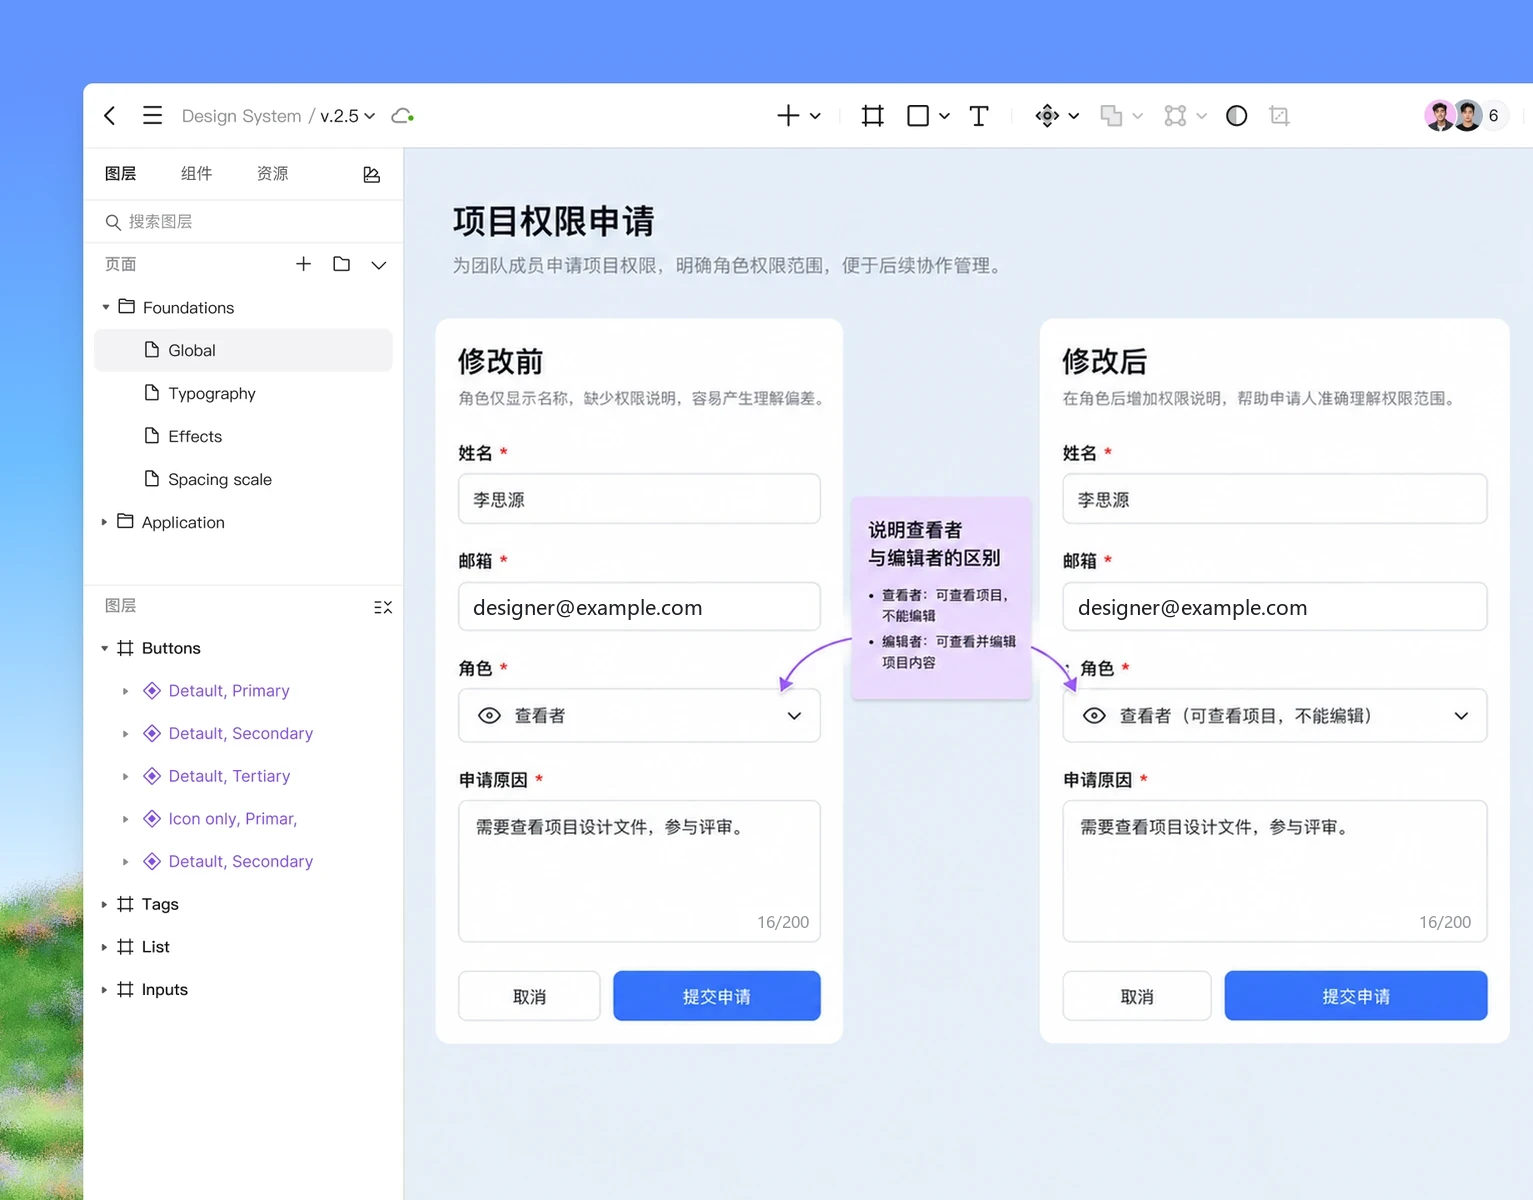Screen dimensions: 1533x1200
Task: Click the boolean union tool icon
Action: 1111,116
